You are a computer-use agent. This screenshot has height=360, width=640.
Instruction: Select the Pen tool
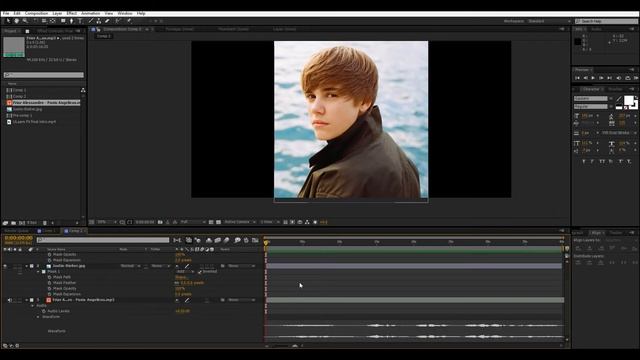point(71,21)
